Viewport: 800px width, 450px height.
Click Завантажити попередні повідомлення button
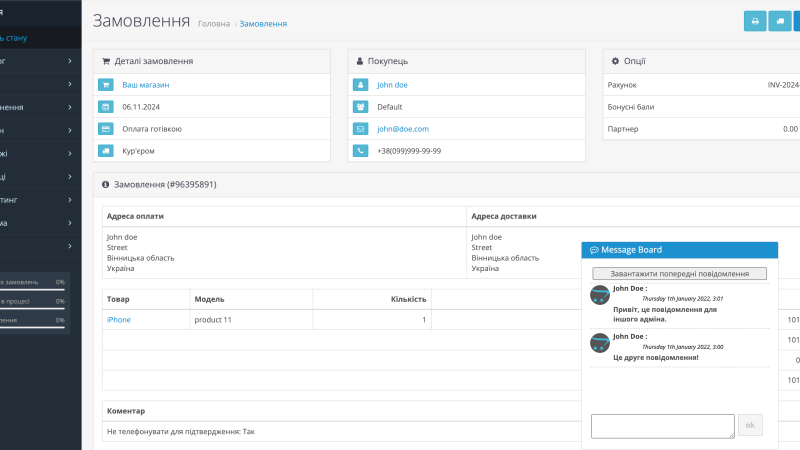click(680, 273)
